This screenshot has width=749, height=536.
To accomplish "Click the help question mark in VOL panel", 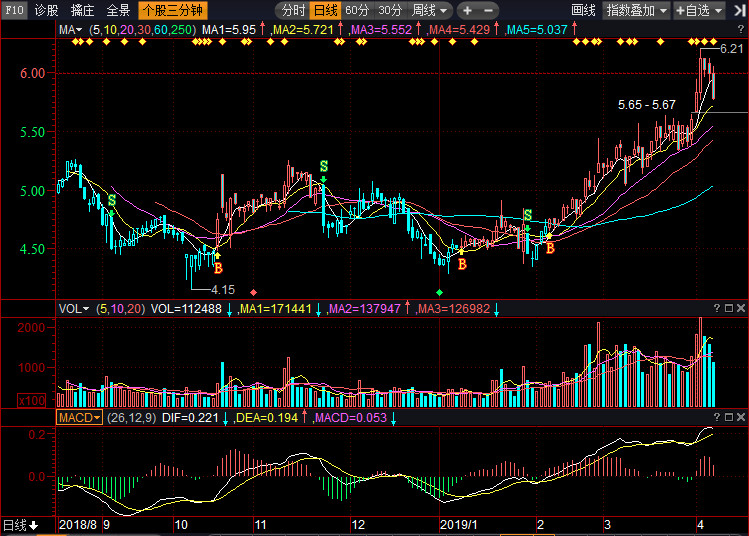I will coord(717,309).
